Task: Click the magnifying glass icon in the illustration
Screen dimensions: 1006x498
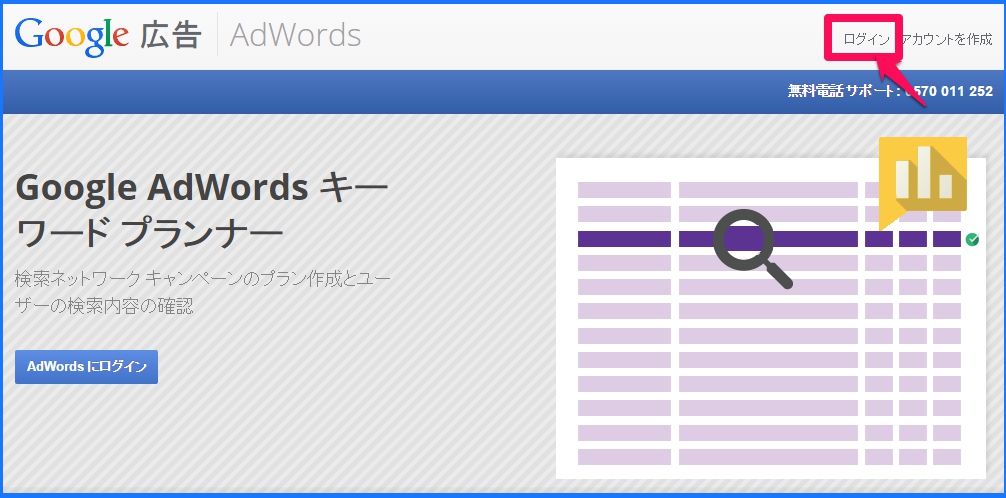Action: (x=748, y=243)
